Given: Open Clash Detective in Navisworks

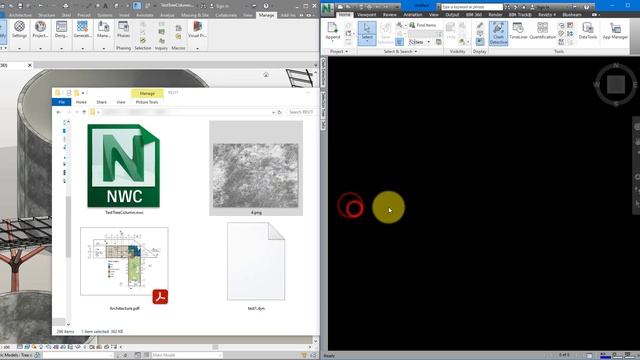Looking at the screenshot, I should coord(498,33).
